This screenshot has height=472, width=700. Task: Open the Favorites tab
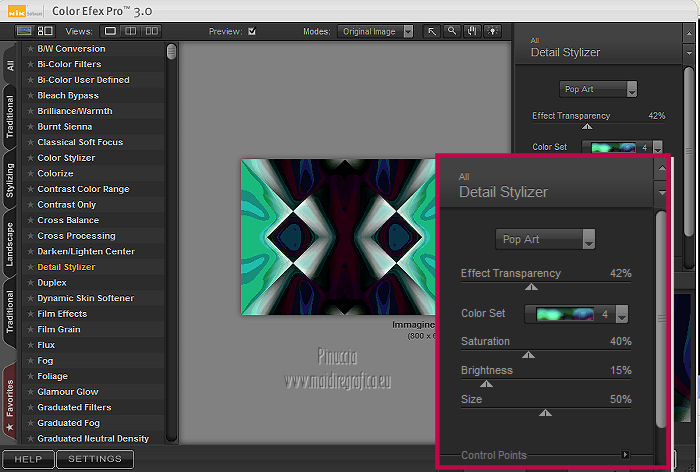(x=9, y=398)
